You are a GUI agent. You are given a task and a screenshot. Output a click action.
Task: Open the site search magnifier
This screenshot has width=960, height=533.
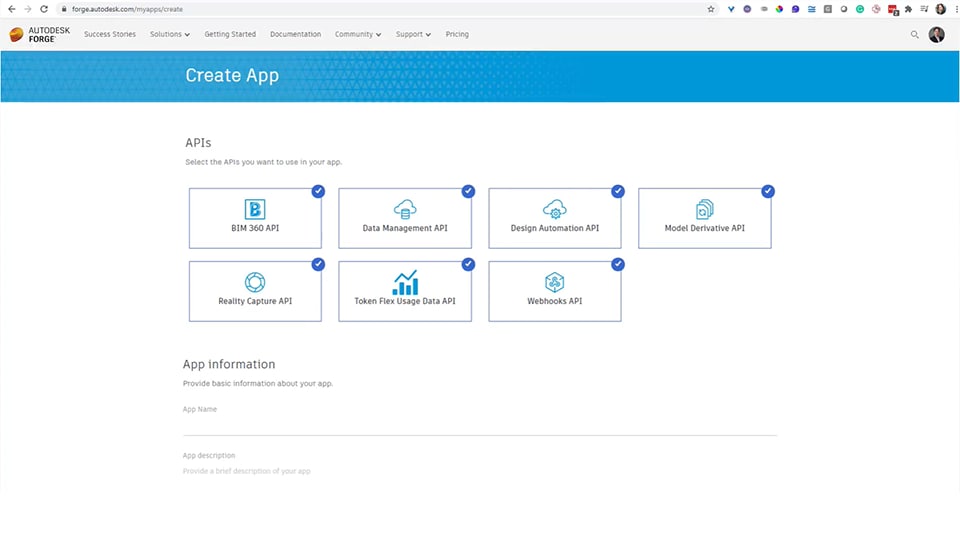[x=915, y=35]
